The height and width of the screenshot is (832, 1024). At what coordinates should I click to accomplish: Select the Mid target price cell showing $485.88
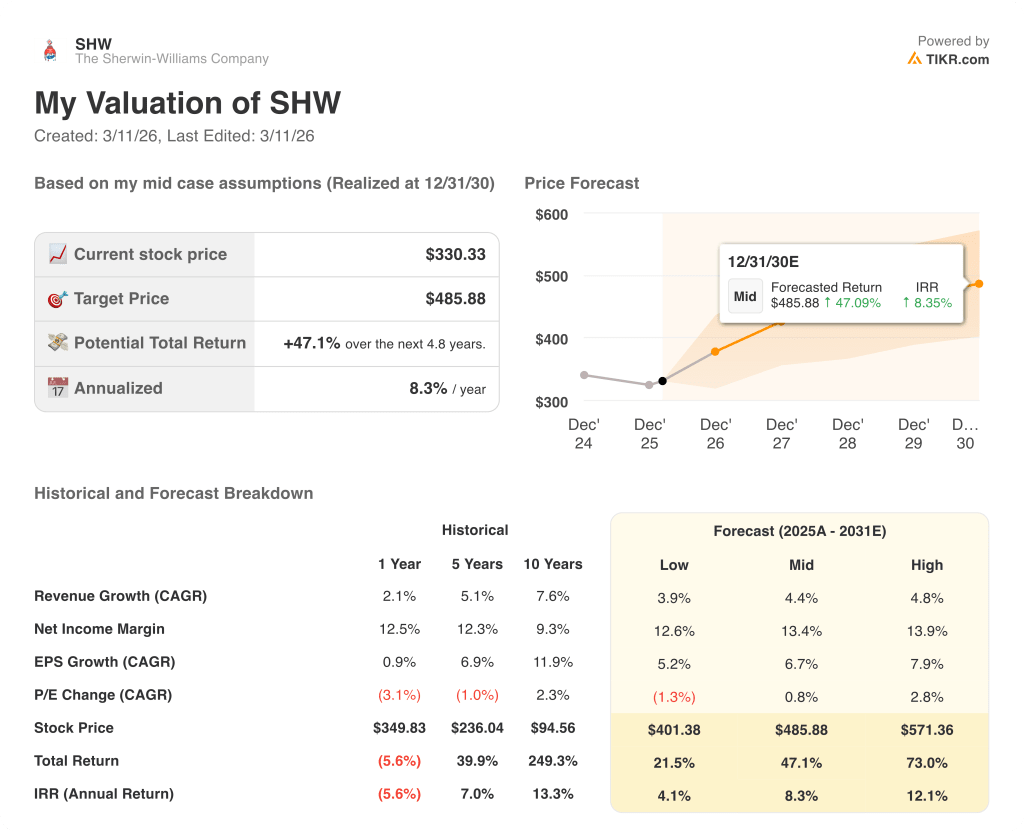[x=801, y=730]
